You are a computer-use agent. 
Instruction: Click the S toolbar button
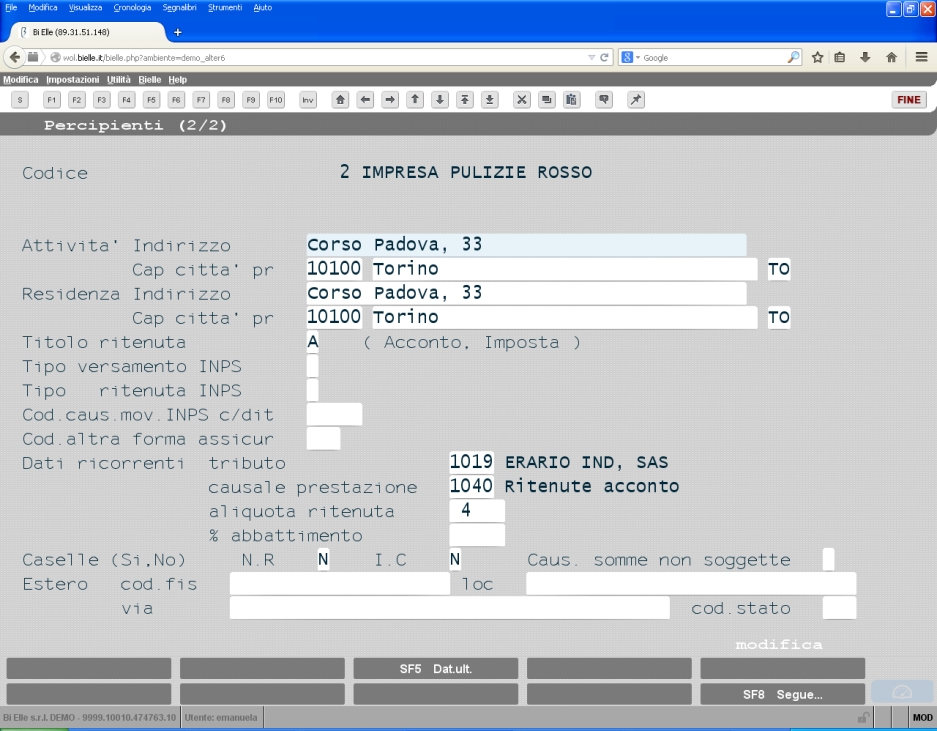coord(20,100)
